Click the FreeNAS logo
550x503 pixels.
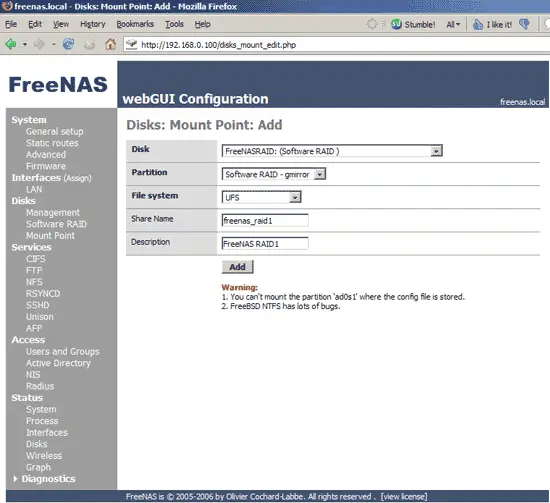point(58,85)
